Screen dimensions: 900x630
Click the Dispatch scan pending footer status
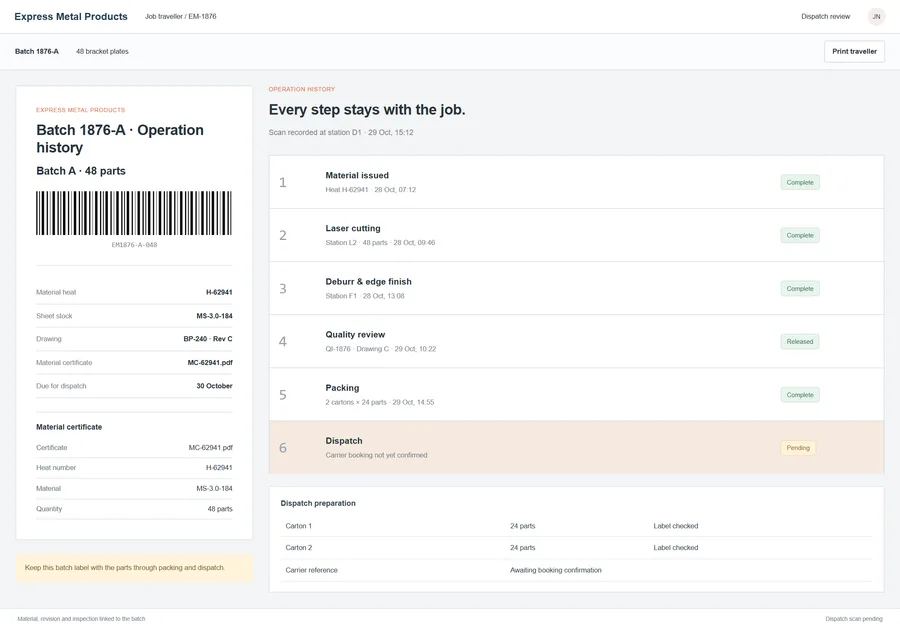click(x=854, y=619)
